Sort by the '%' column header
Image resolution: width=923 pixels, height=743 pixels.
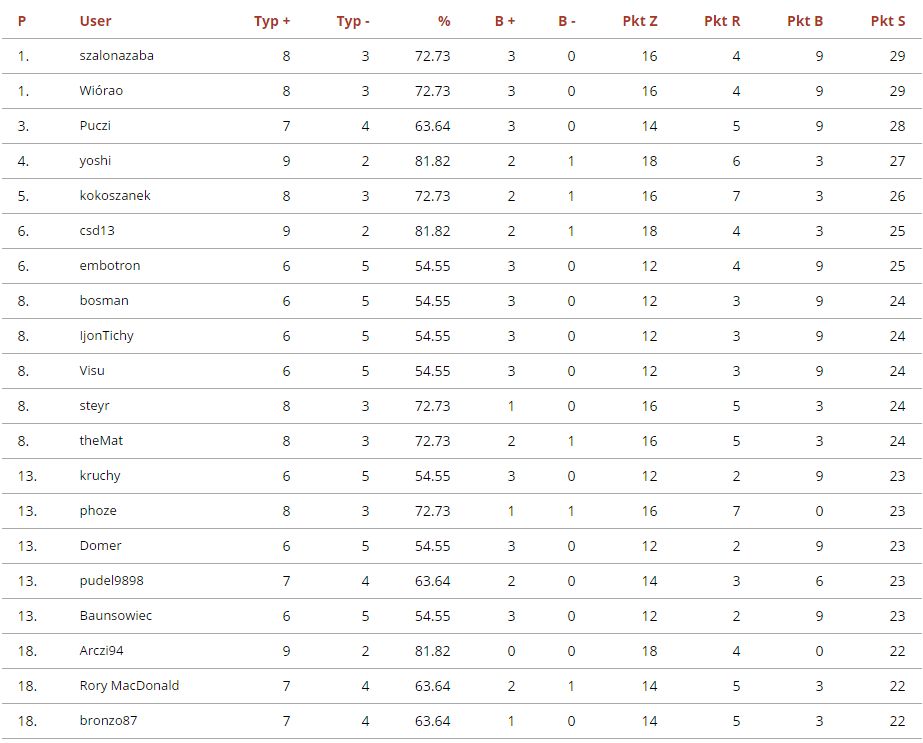click(444, 21)
